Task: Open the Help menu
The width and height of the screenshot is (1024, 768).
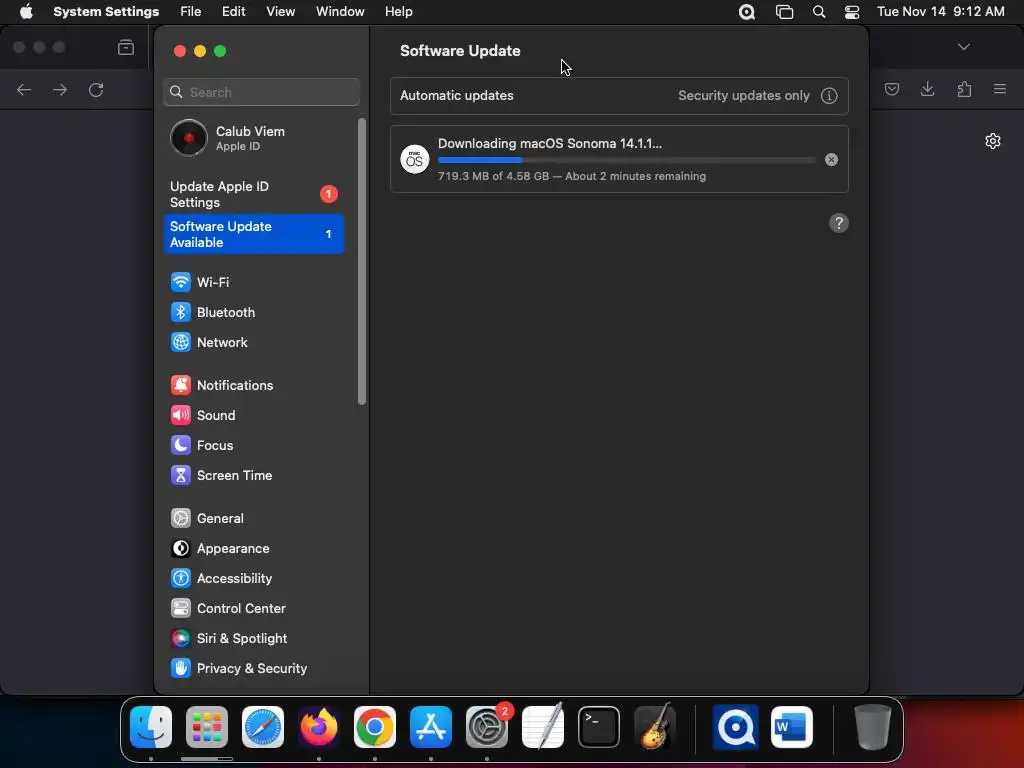Action: pos(398,12)
